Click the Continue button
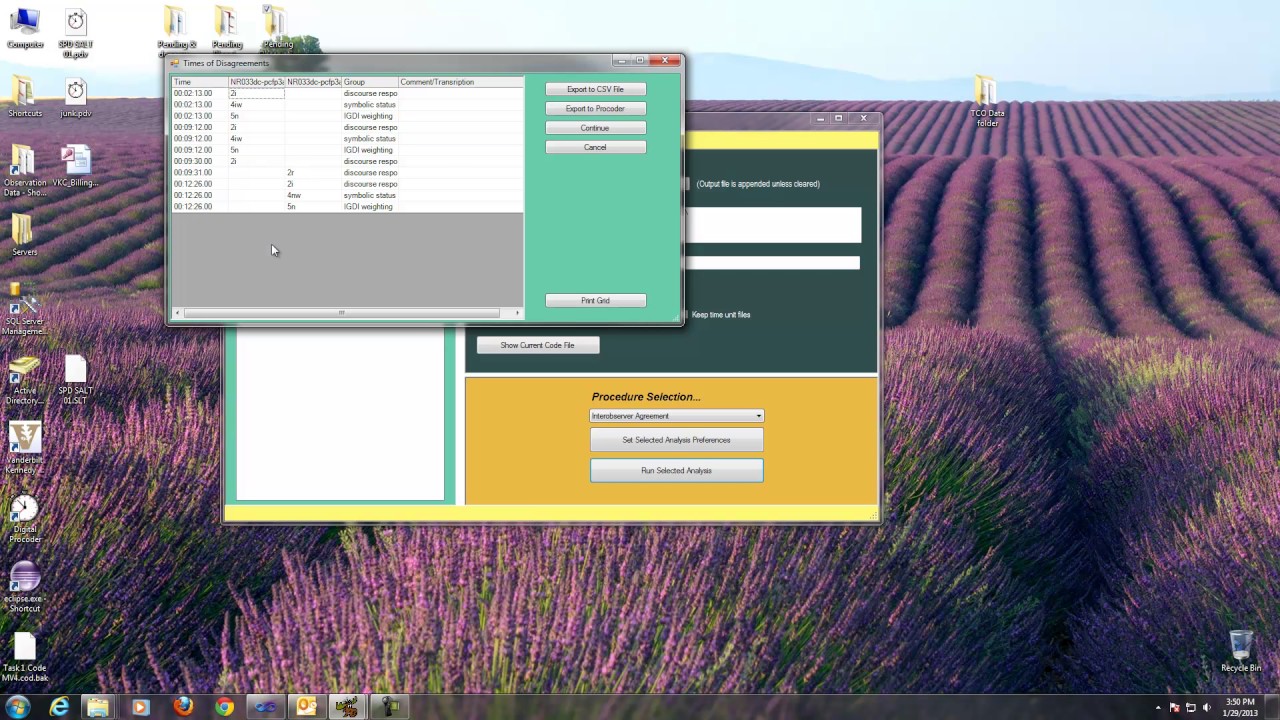 pyautogui.click(x=595, y=128)
